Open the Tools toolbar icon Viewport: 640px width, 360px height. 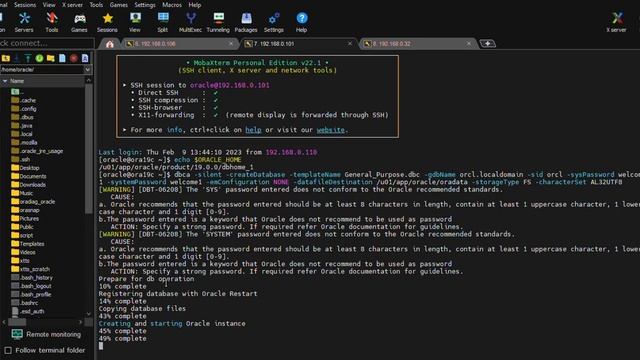pos(52,22)
